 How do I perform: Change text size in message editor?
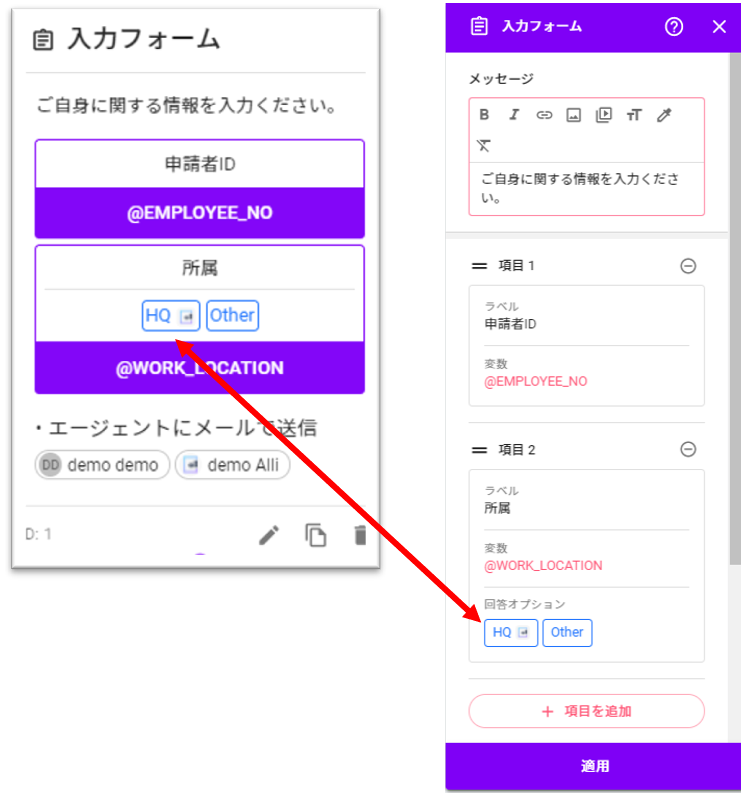tap(634, 115)
